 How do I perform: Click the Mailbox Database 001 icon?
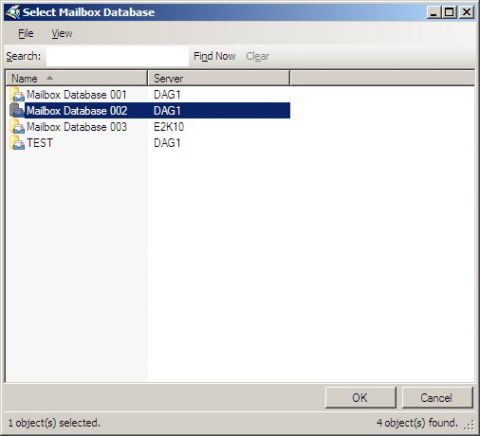click(x=17, y=94)
